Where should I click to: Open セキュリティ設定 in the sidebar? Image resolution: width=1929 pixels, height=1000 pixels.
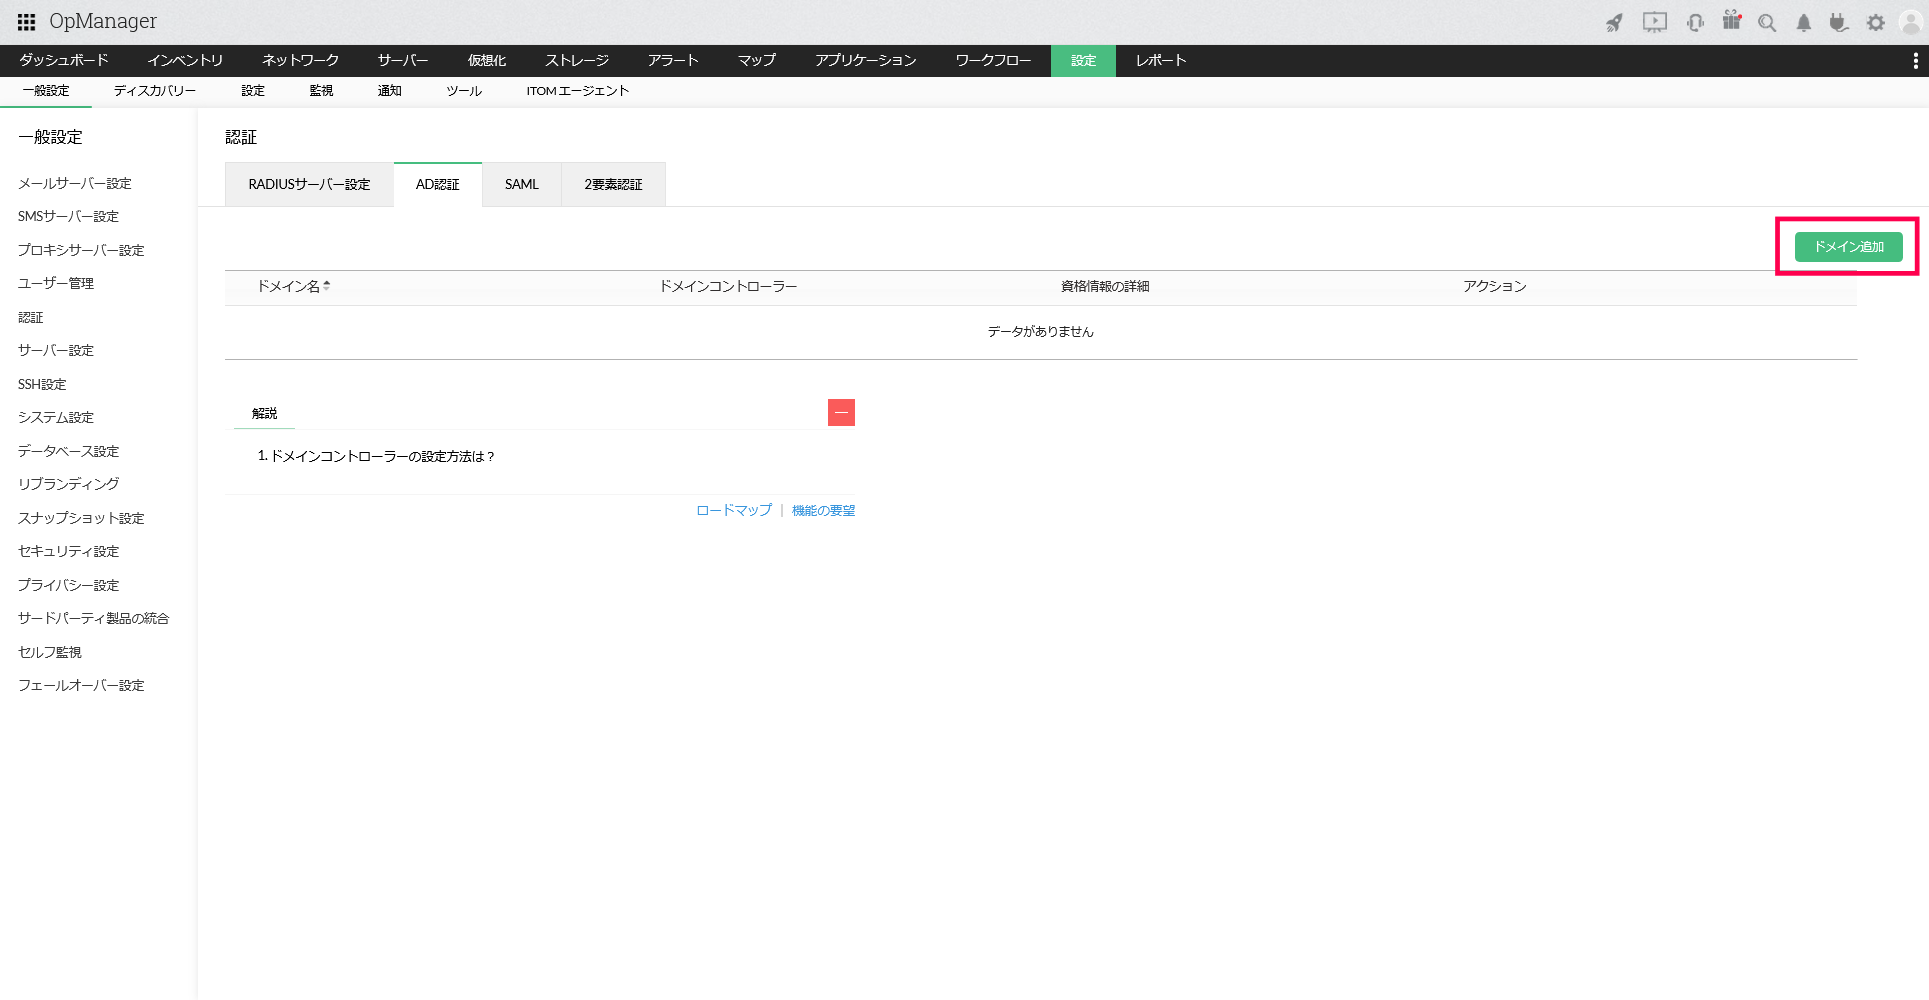point(68,552)
